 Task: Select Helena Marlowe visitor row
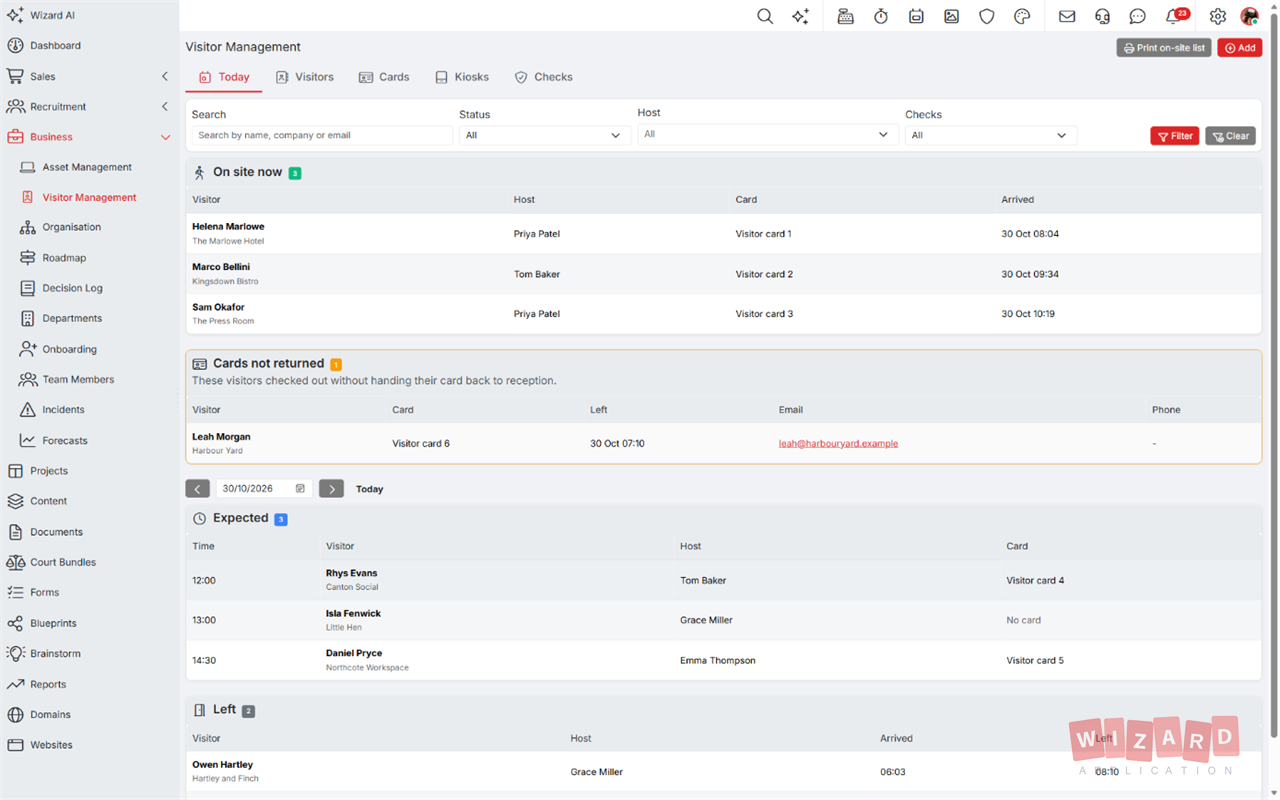coord(723,234)
